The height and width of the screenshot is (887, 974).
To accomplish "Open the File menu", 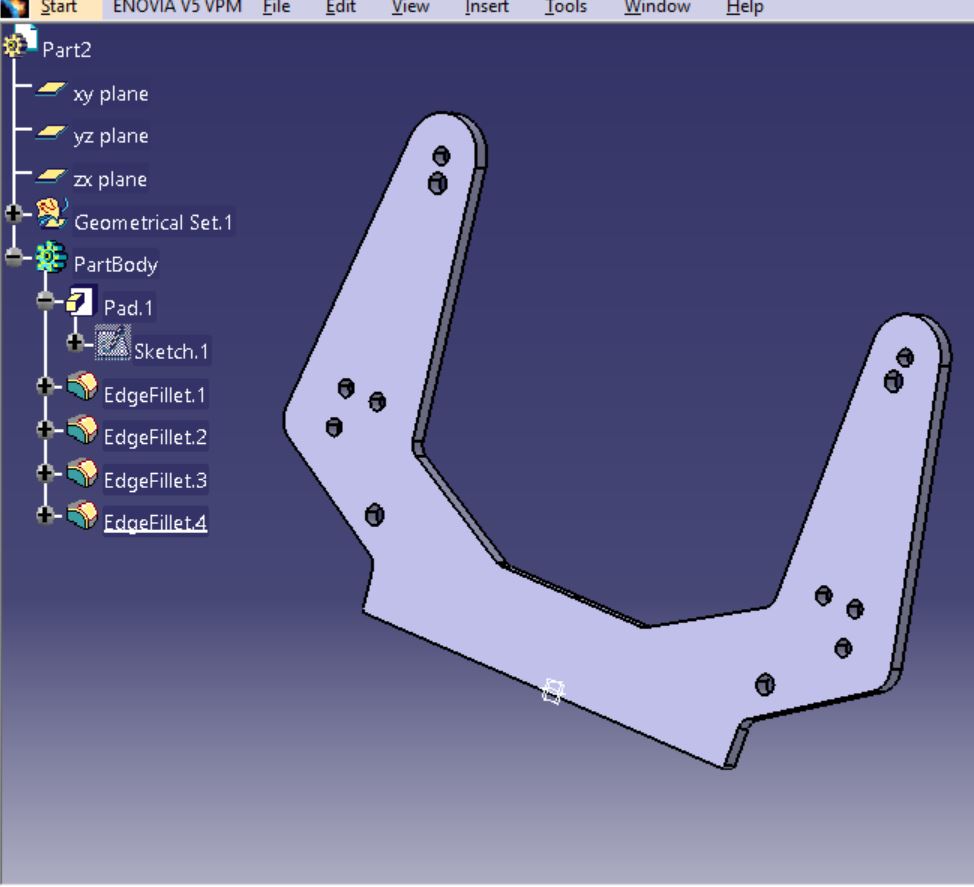I will [x=276, y=7].
